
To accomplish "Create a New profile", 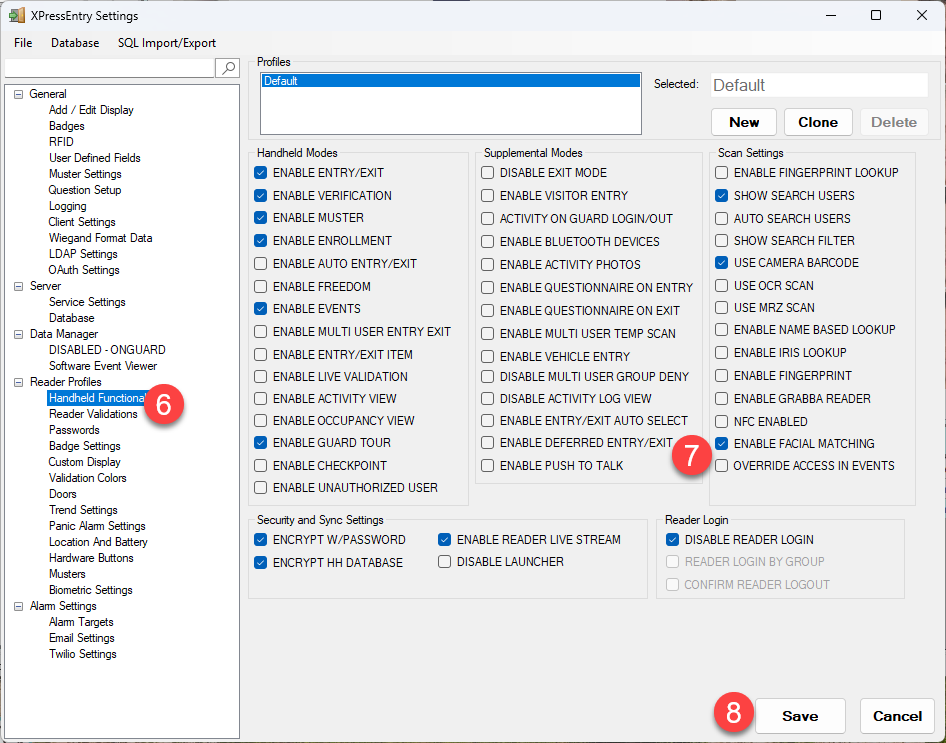I will (x=744, y=122).
